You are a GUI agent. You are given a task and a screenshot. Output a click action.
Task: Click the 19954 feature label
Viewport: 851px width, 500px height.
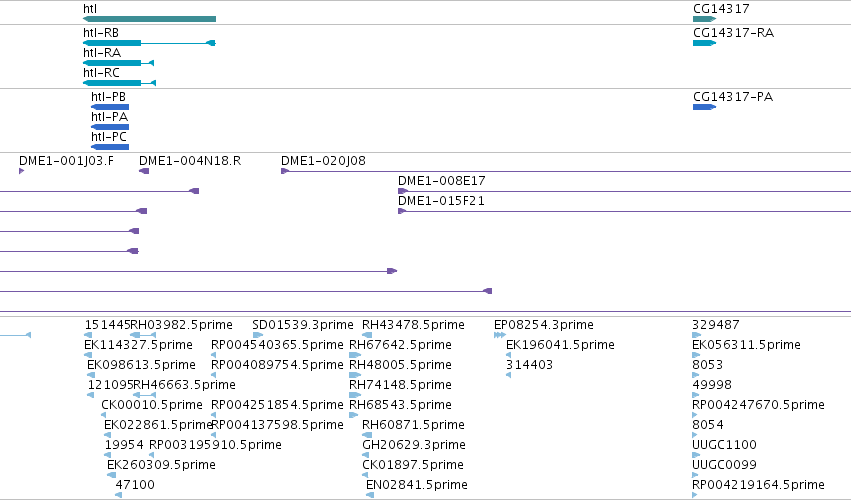[x=124, y=445]
